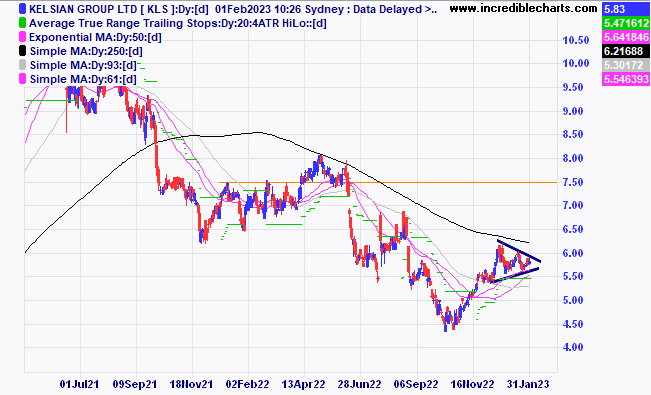Select the Simple MA:Dy:93 legend label
Image resolution: width=651 pixels, height=395 pixels.
(83, 65)
